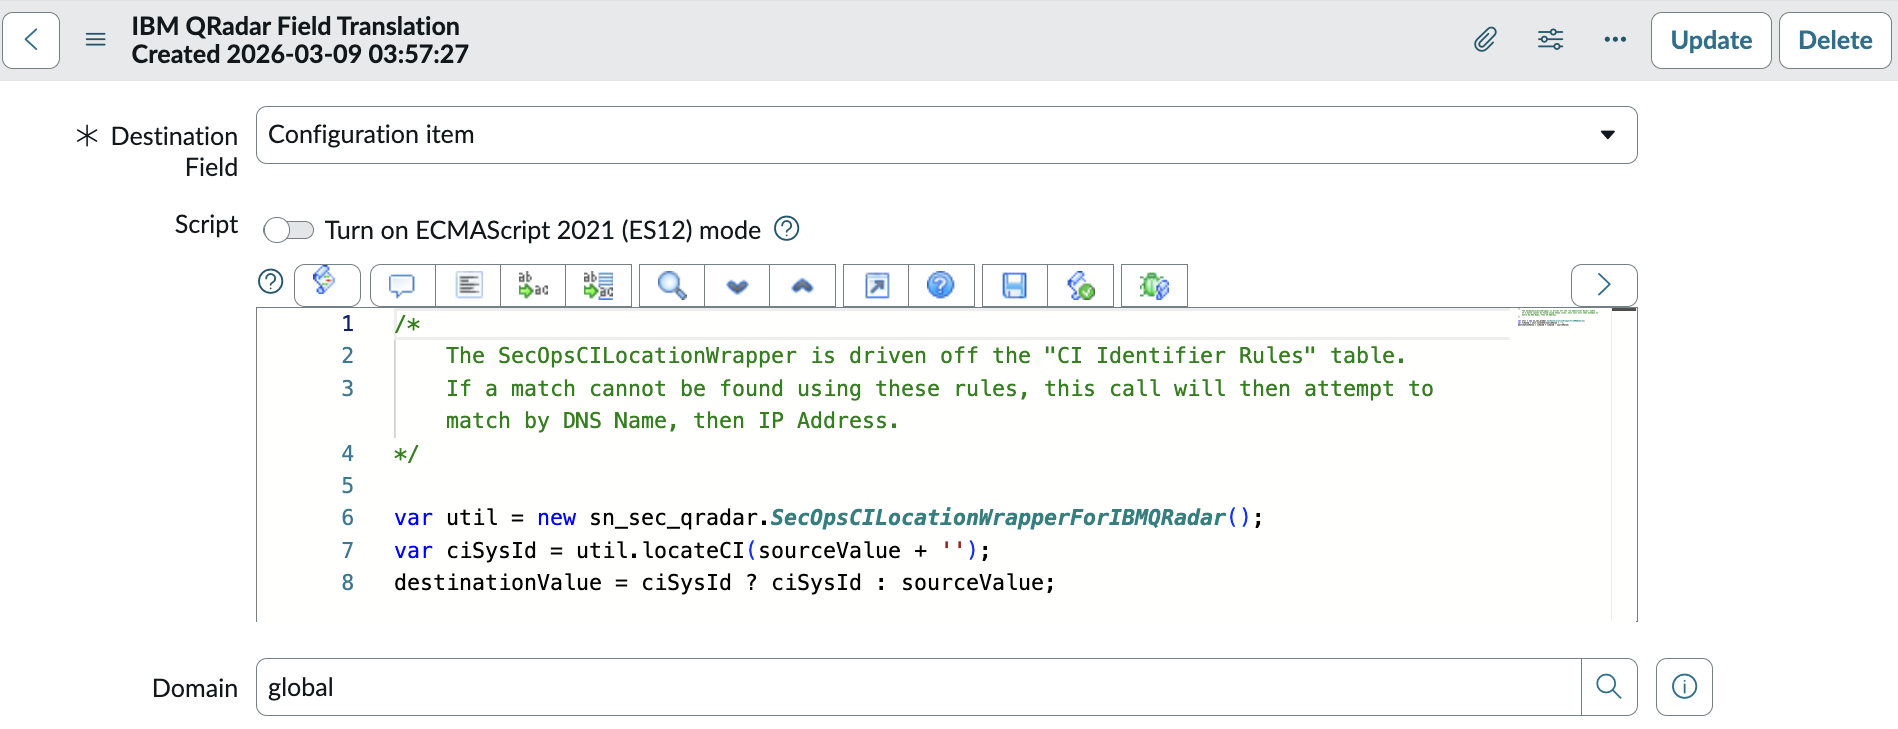Click the 'destinationValue = ciSysId' line

(724, 583)
